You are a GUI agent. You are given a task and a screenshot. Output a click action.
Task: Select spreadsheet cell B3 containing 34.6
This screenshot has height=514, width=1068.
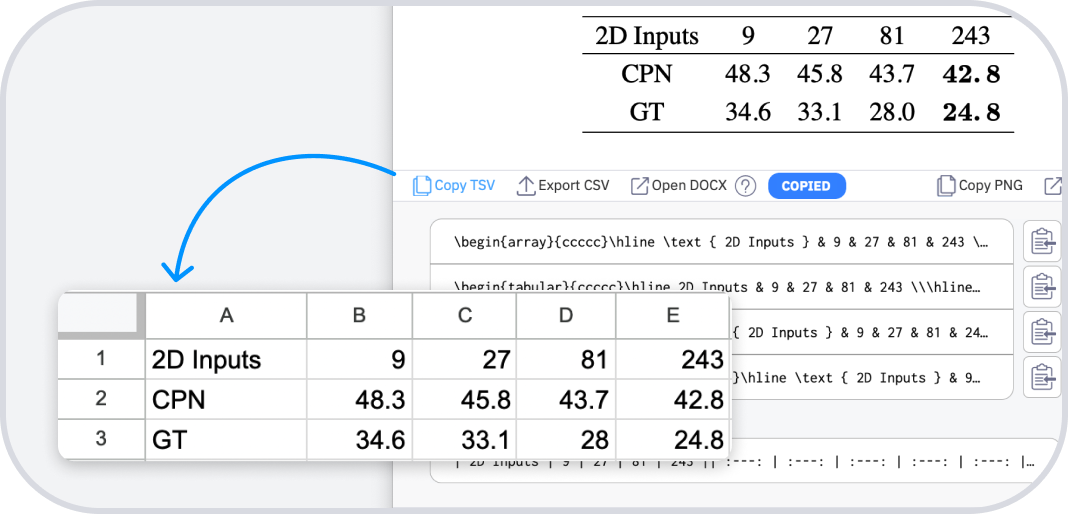click(360, 439)
